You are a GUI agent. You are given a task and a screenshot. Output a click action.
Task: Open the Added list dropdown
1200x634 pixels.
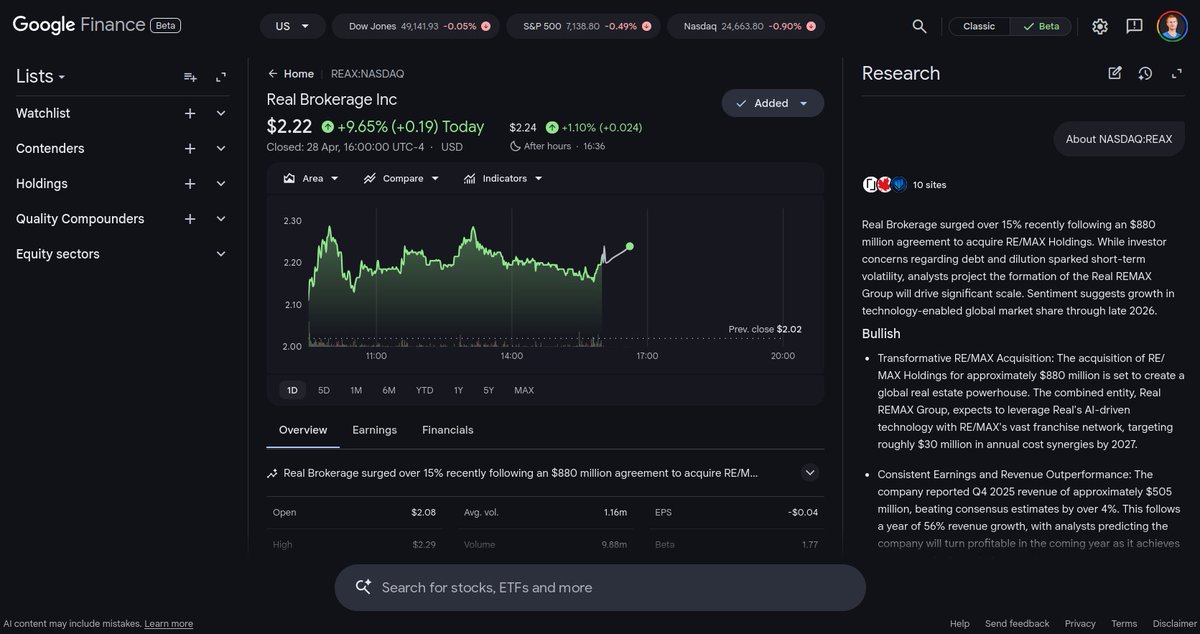[773, 103]
